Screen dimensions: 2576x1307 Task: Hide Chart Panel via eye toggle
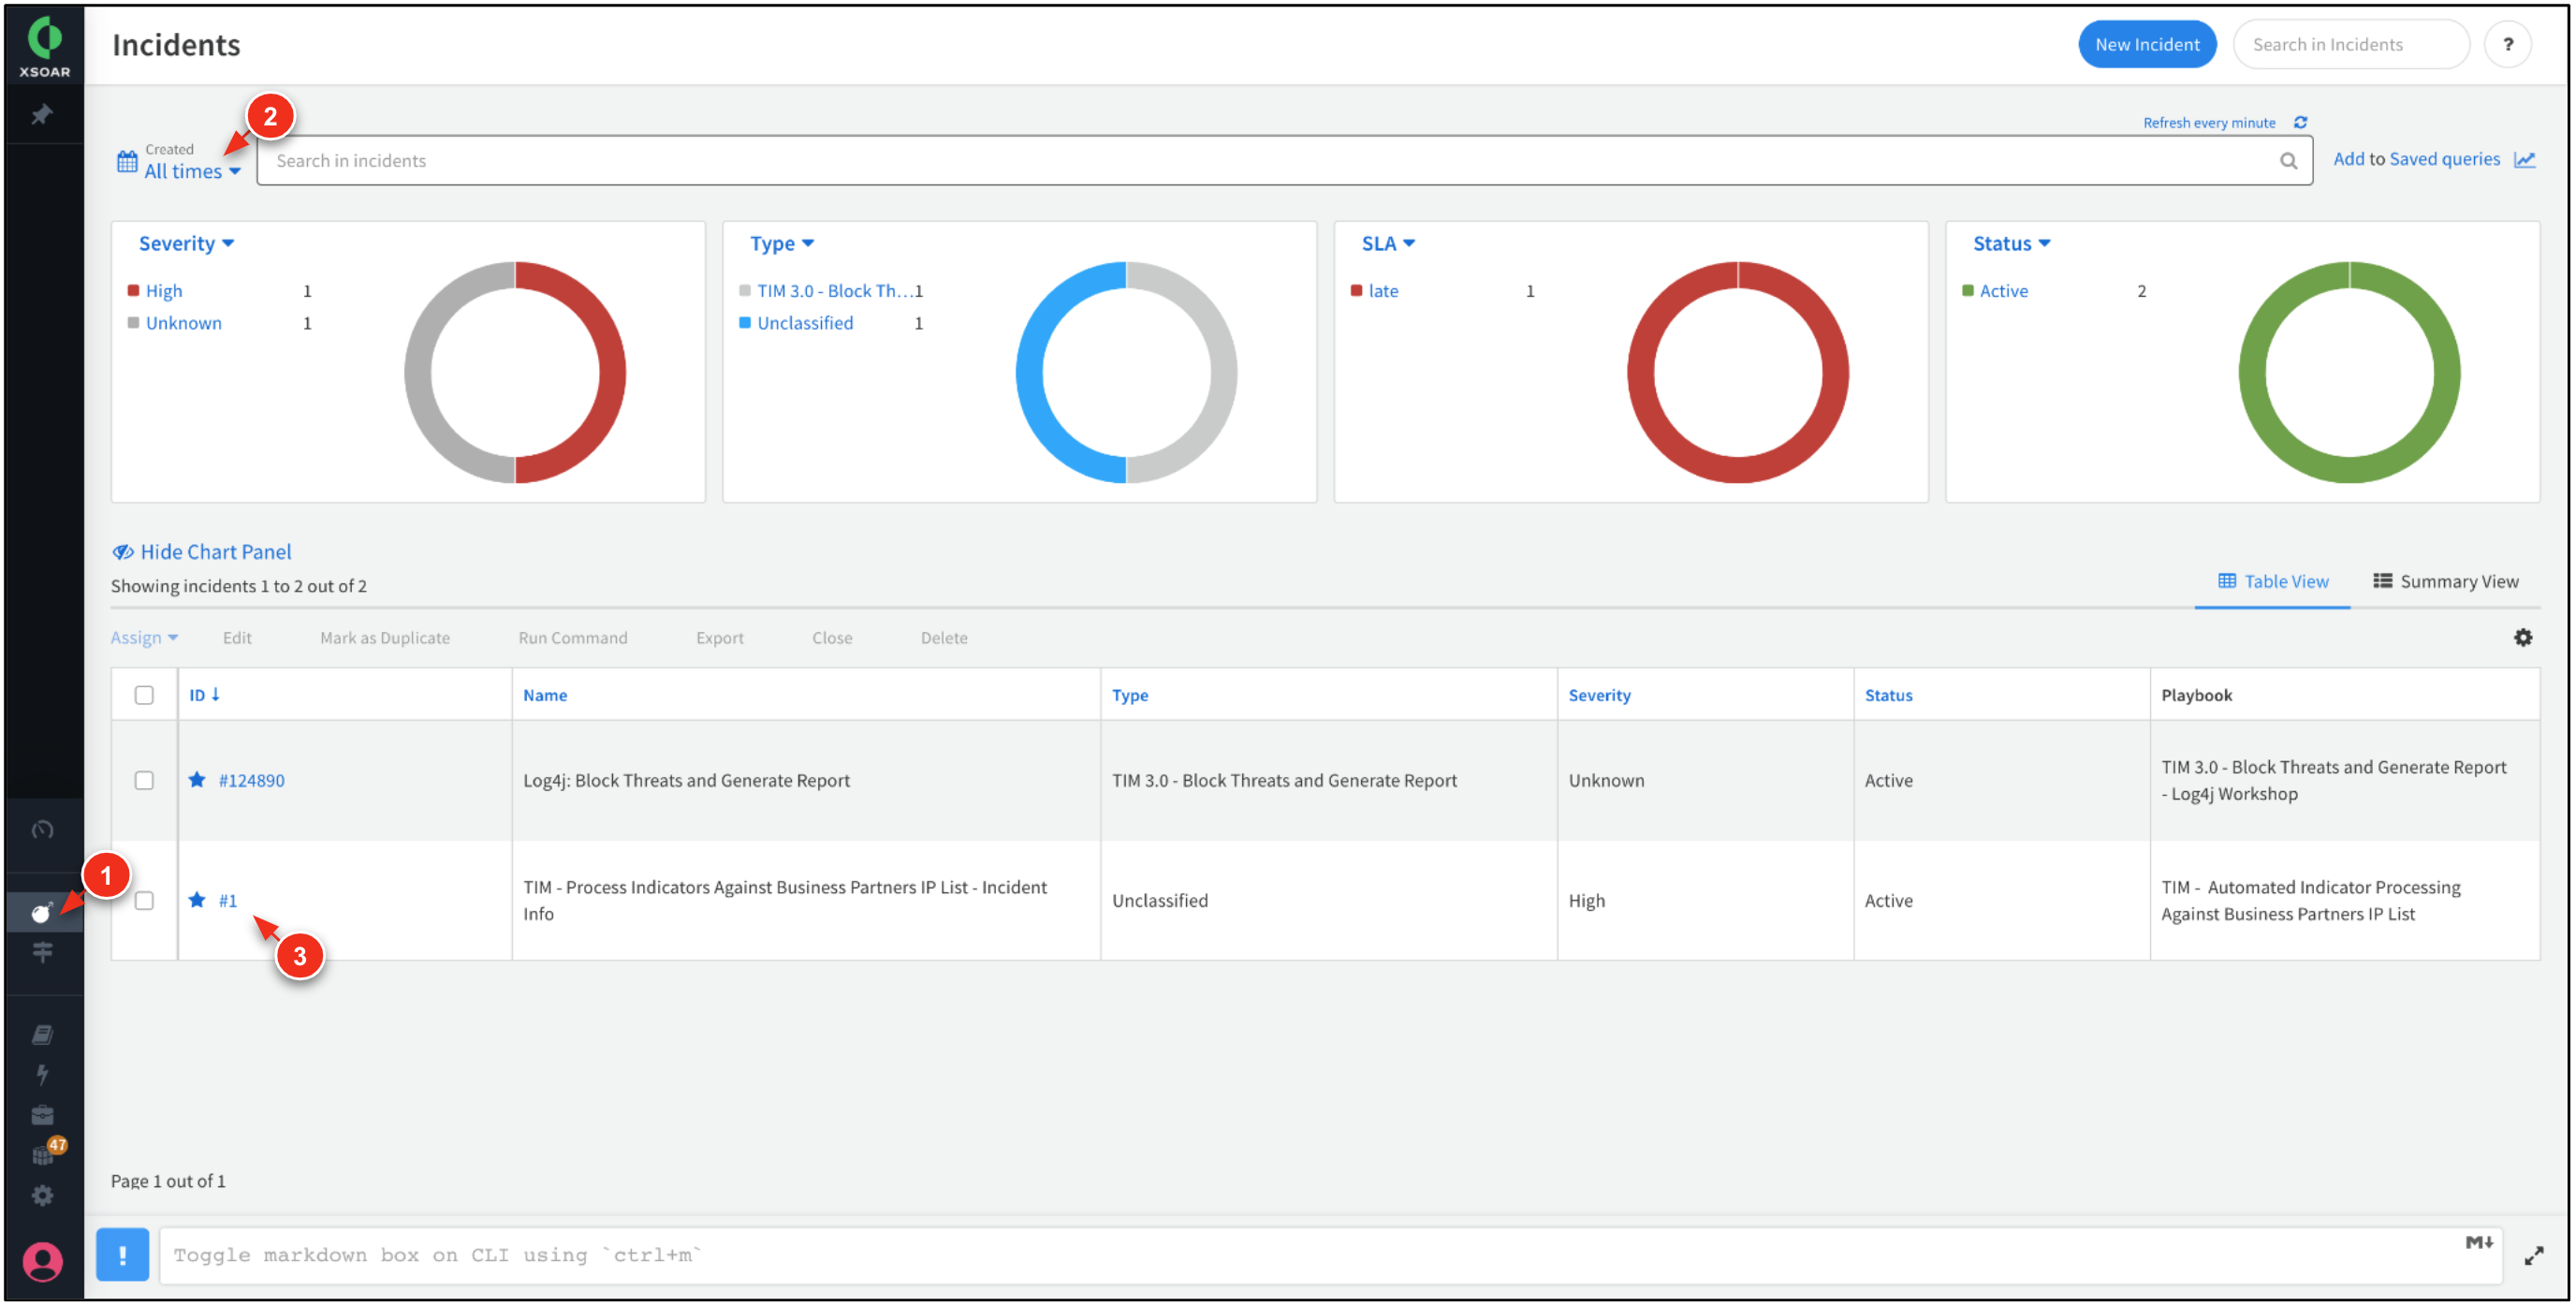click(201, 552)
